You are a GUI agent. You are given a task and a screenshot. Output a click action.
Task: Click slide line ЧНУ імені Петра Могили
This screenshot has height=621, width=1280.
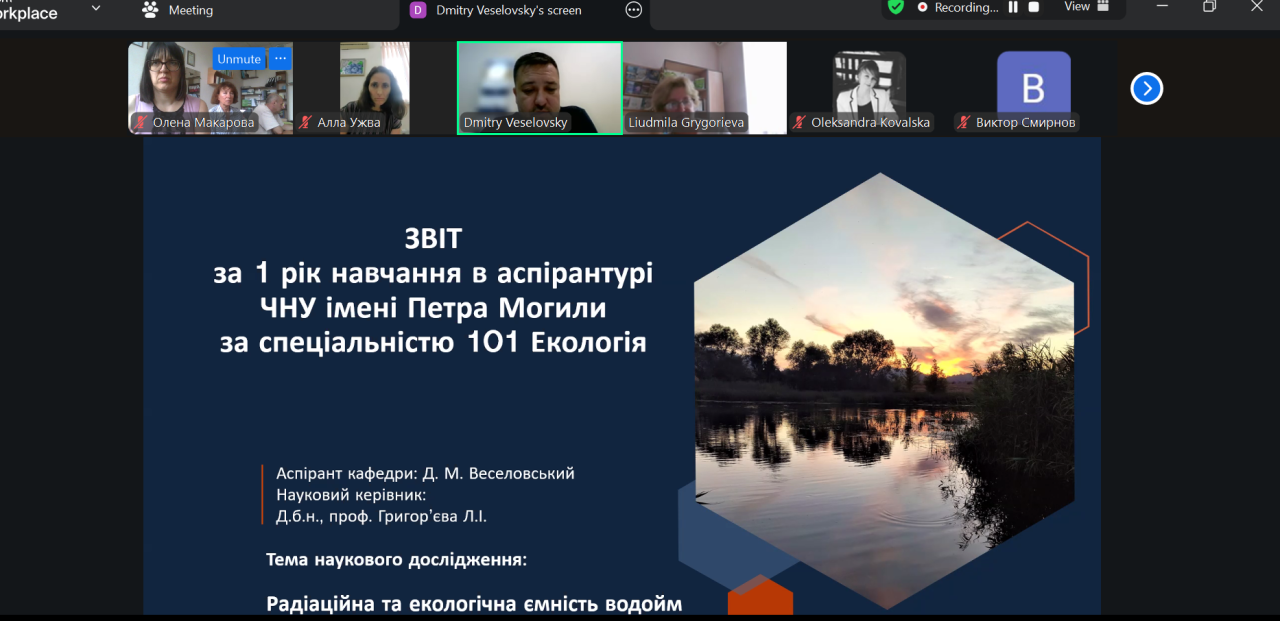pyautogui.click(x=433, y=308)
